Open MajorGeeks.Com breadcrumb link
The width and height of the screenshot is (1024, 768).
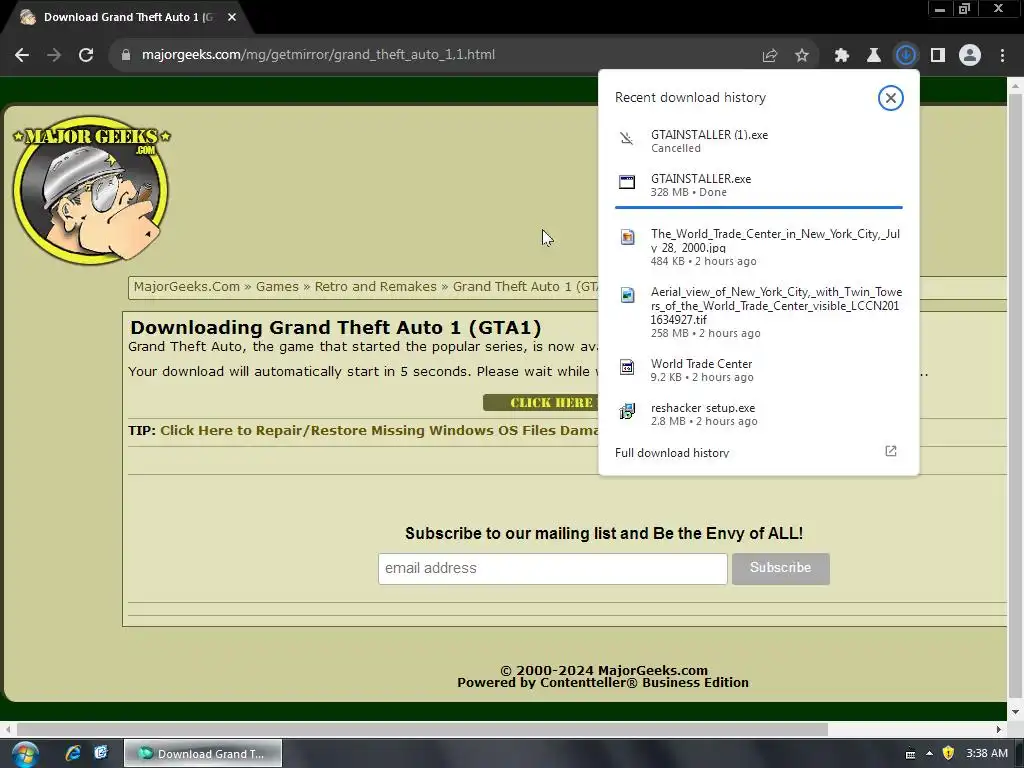pos(187,287)
